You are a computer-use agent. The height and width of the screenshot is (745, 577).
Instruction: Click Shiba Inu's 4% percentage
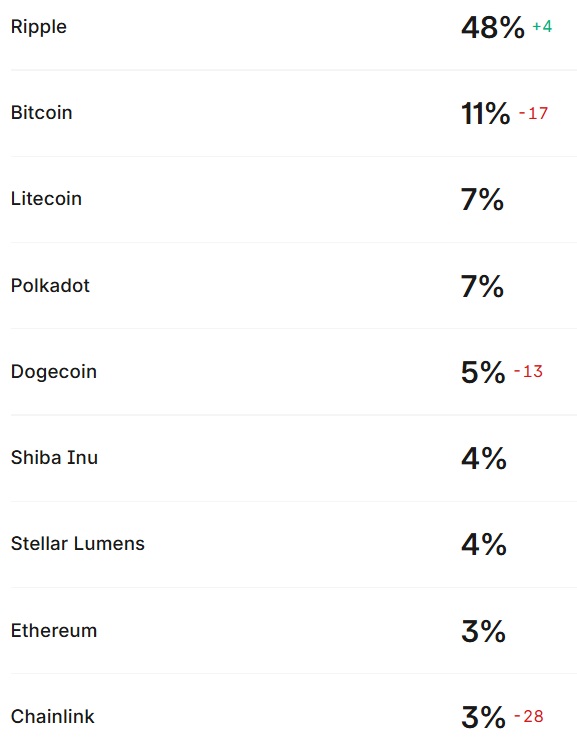click(484, 458)
